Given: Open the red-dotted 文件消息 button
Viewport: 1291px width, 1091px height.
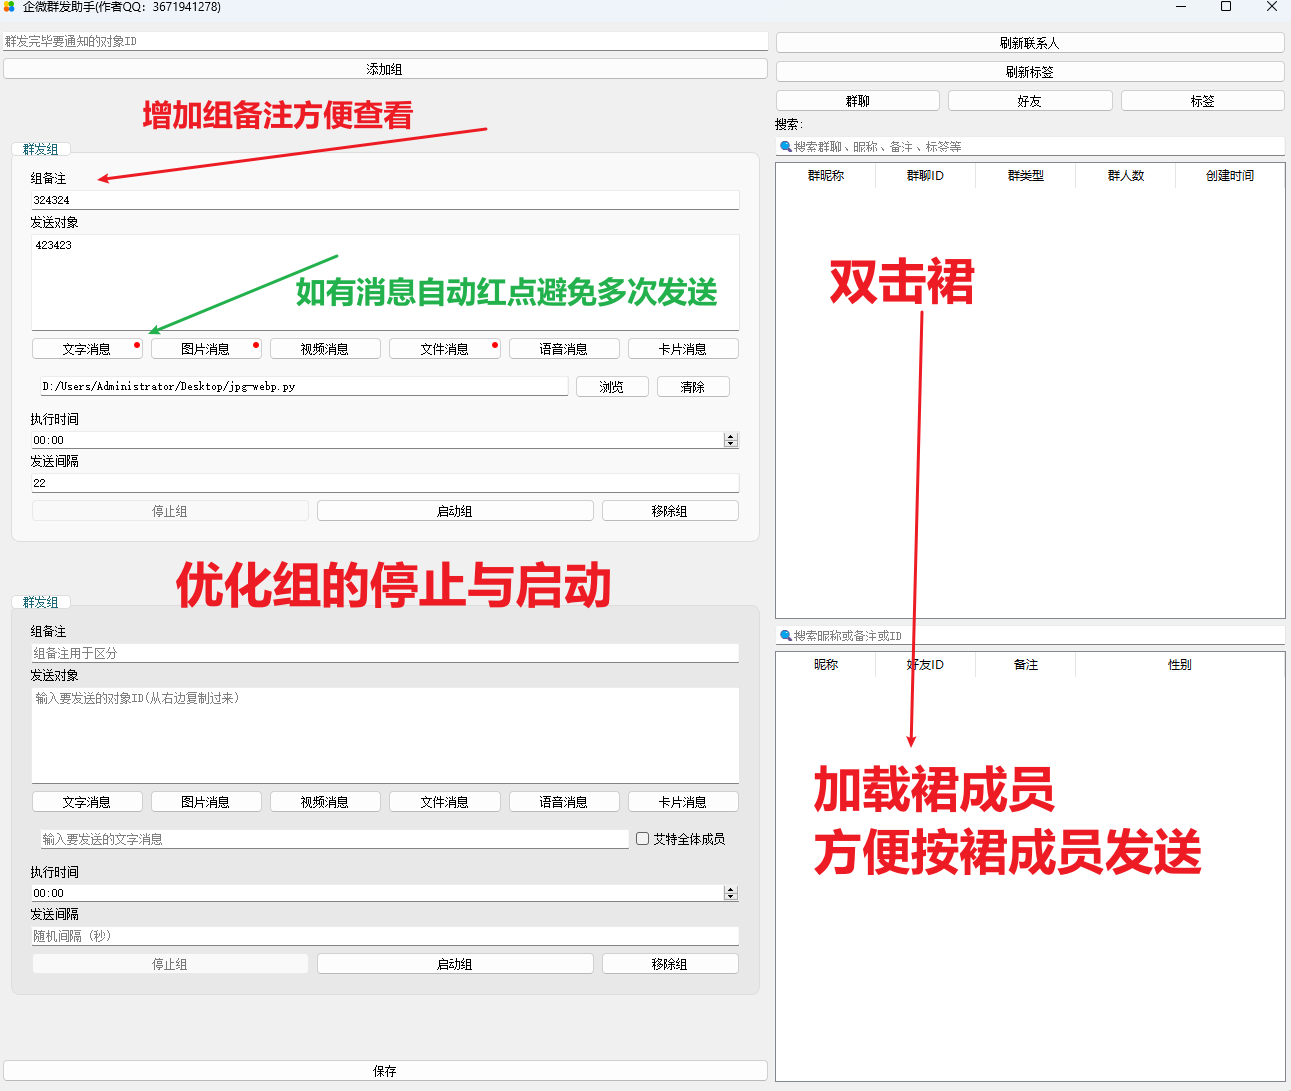Looking at the screenshot, I should click(x=444, y=349).
